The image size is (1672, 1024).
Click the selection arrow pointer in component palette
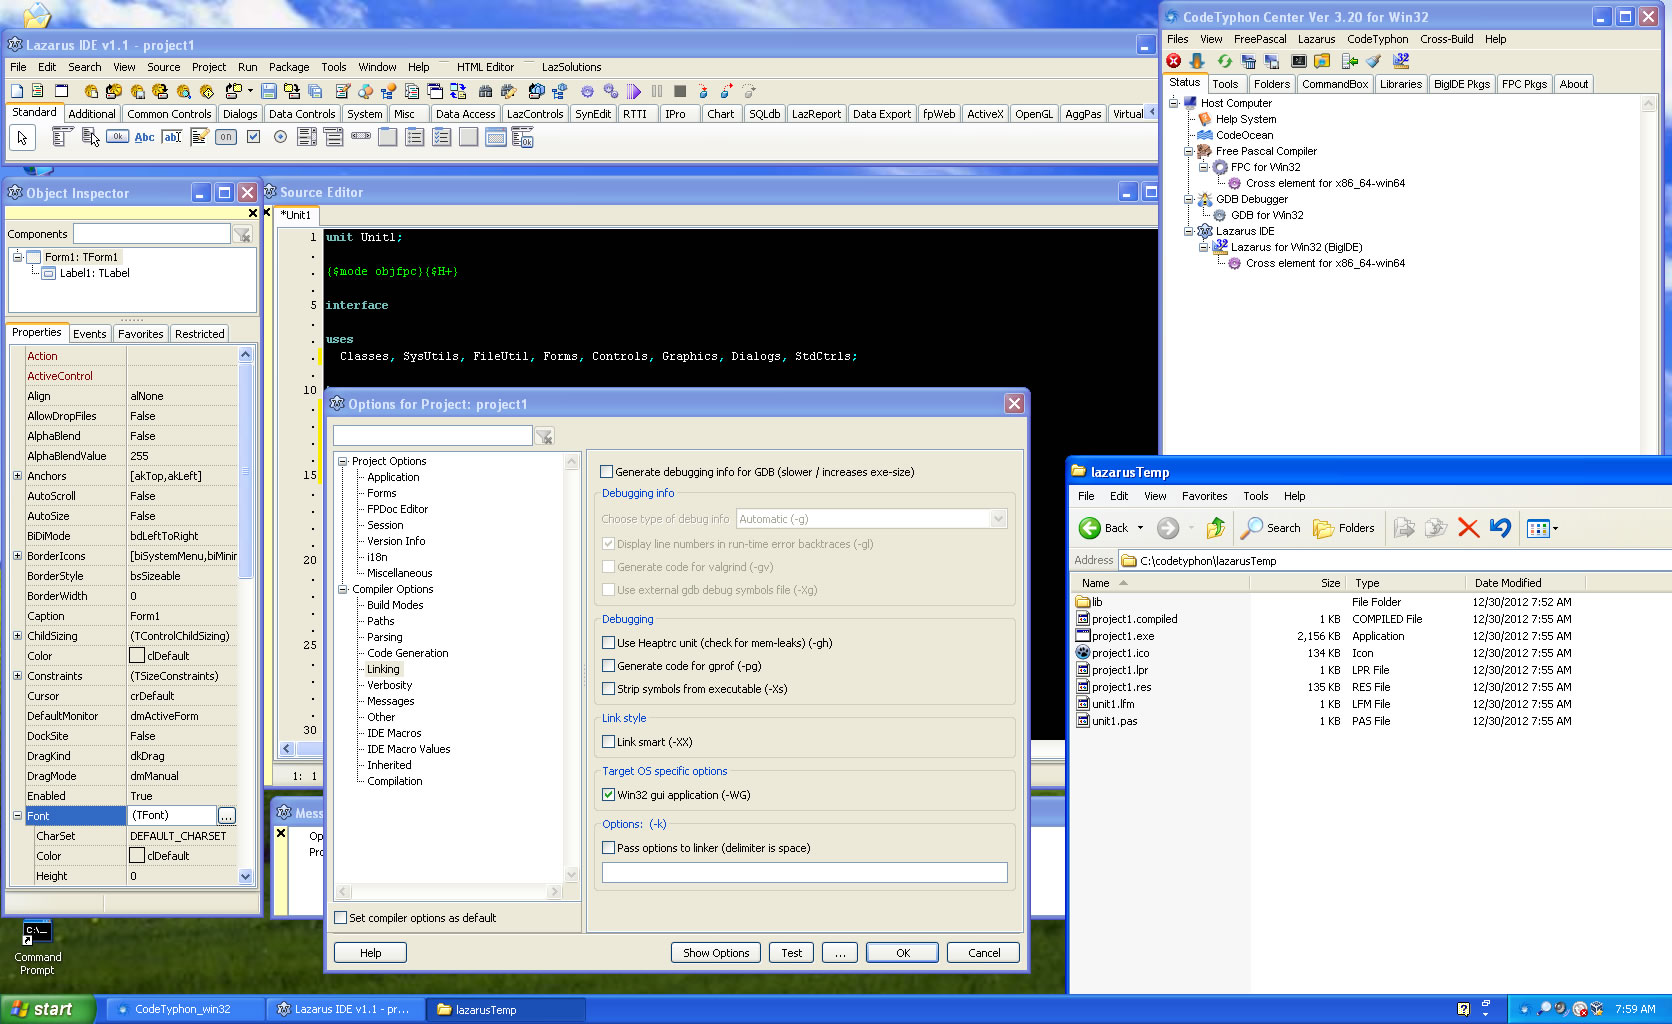(22, 138)
